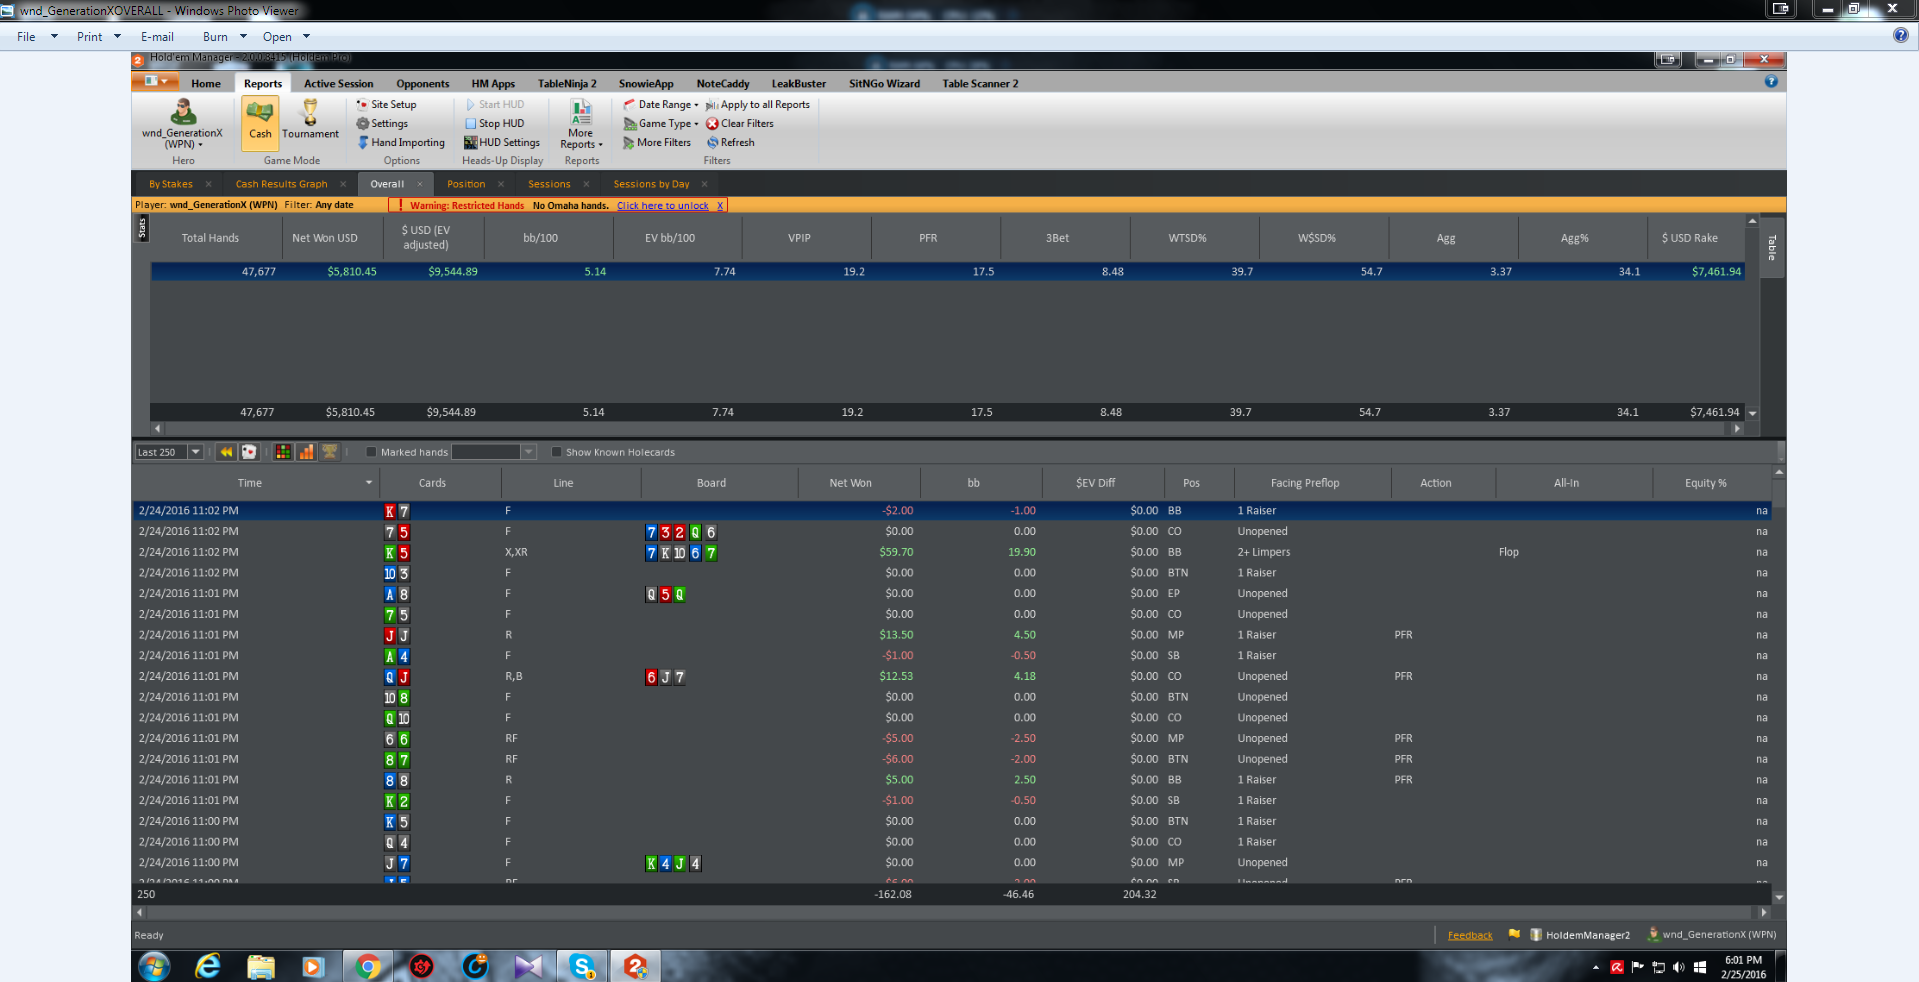Toggle the Marked hands checkbox
Image resolution: width=1919 pixels, height=982 pixels.
click(371, 452)
